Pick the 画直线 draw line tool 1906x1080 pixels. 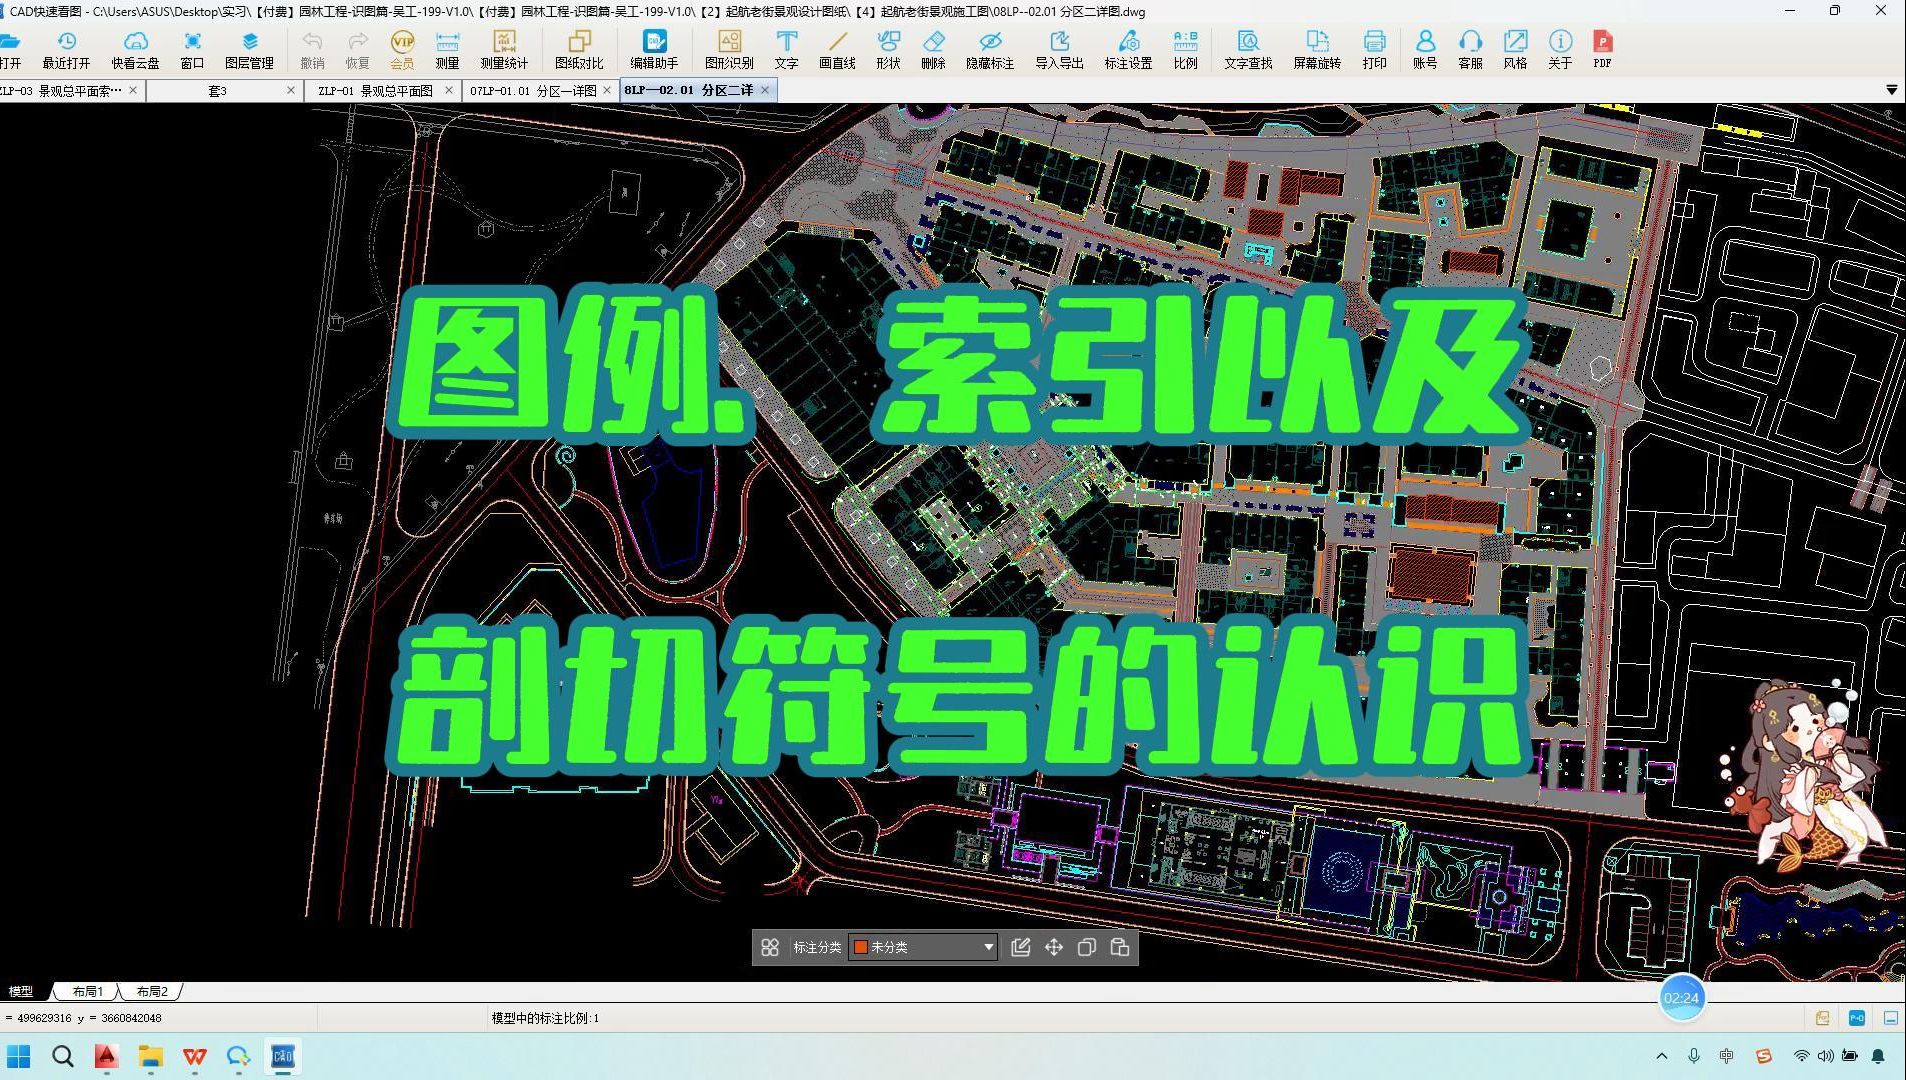pyautogui.click(x=838, y=48)
